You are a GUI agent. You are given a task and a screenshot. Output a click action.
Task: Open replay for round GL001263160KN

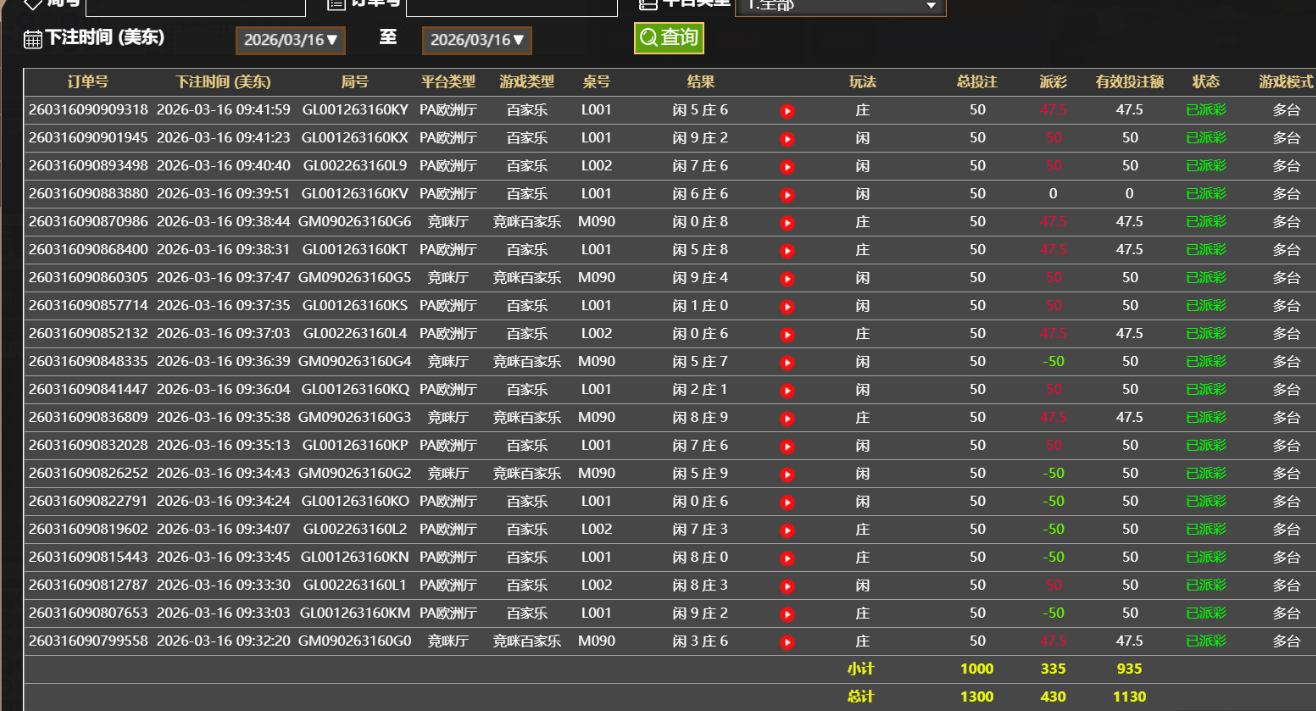click(787, 559)
